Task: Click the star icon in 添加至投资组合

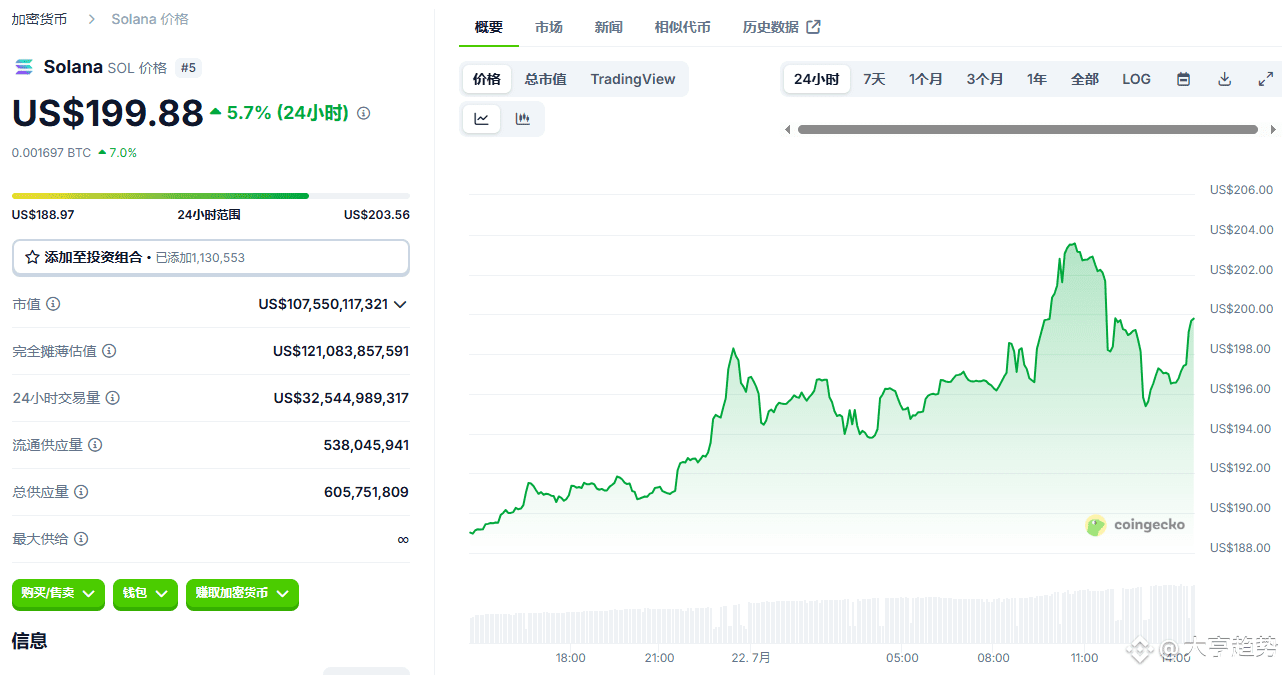Action: (32, 257)
